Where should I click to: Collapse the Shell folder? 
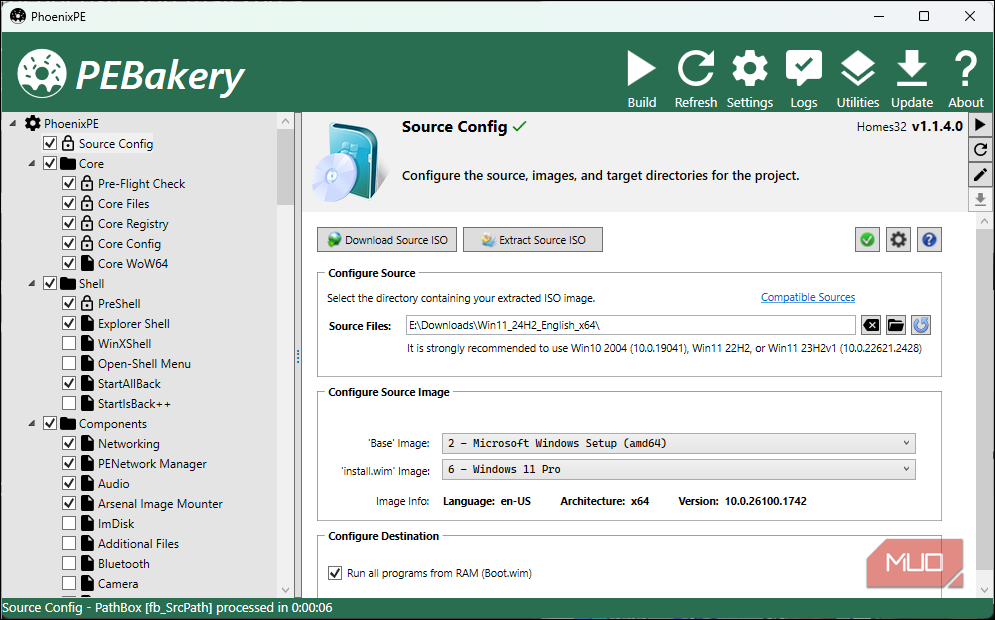click(32, 284)
